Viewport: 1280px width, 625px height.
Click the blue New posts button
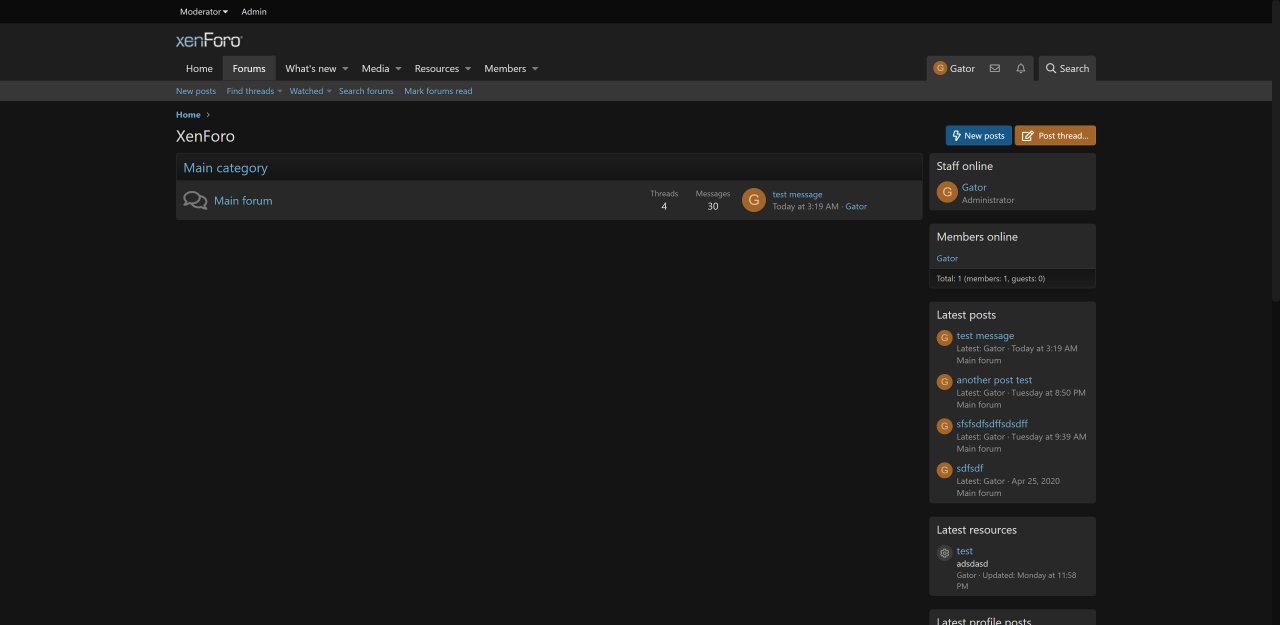pos(979,135)
